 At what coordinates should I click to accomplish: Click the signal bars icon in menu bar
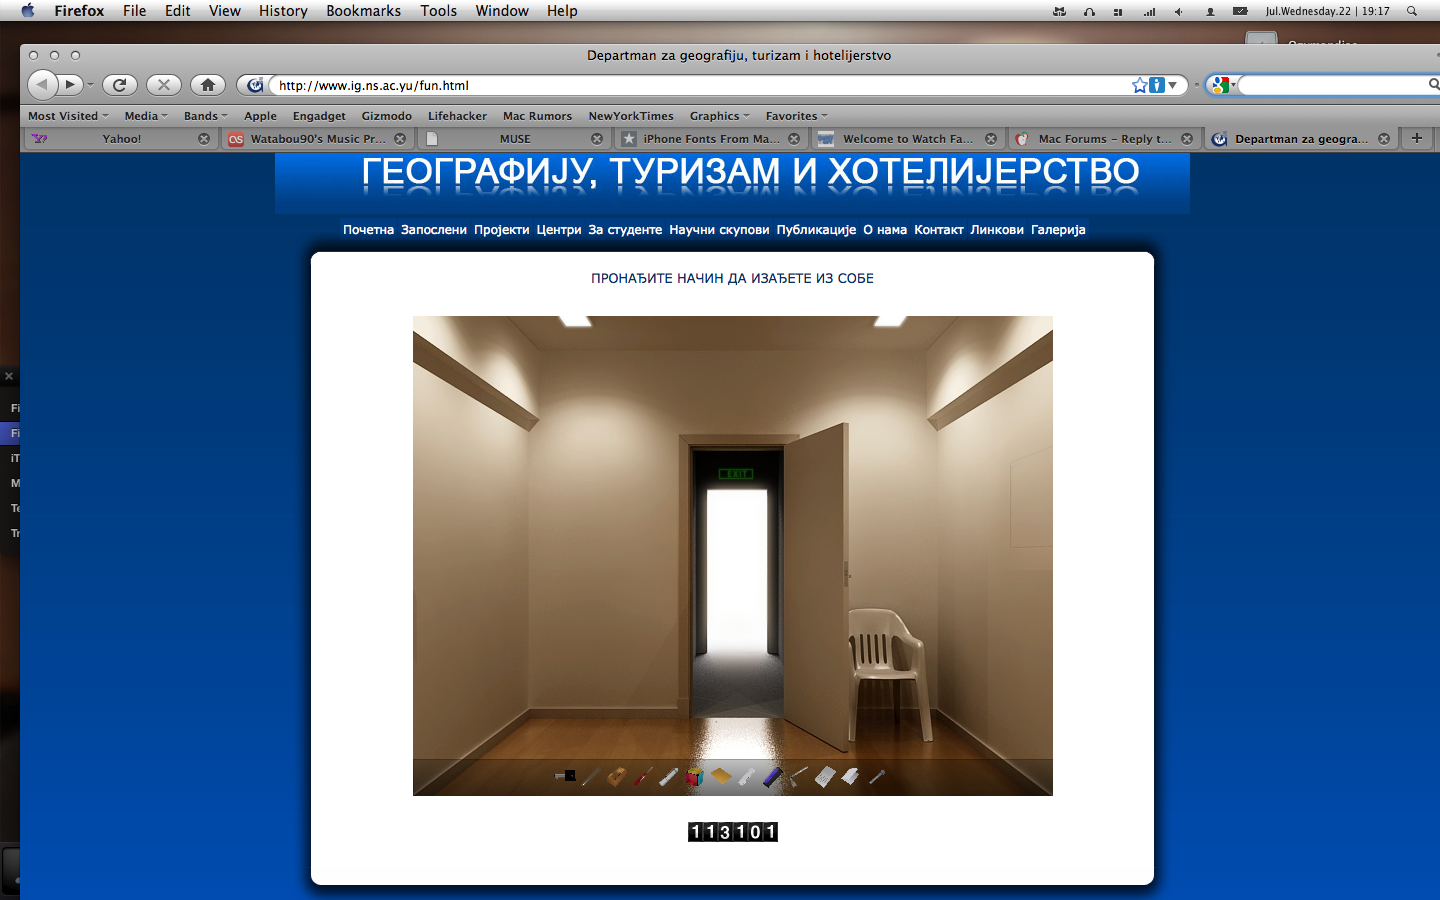(1149, 11)
